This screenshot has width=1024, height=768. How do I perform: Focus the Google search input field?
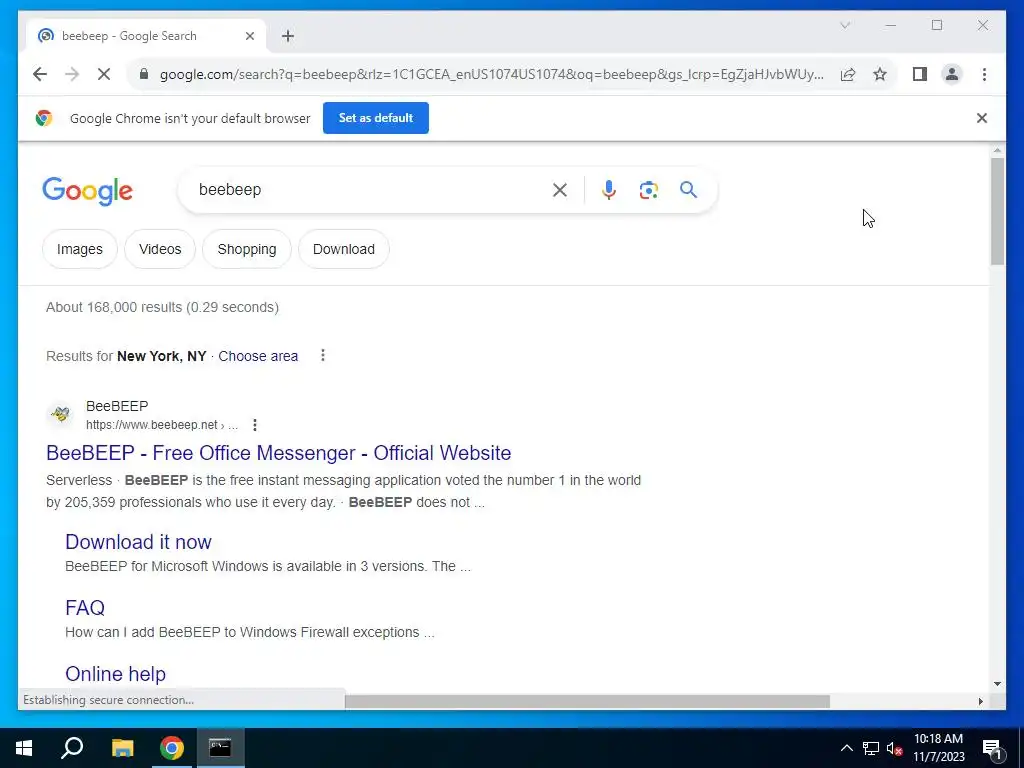(x=372, y=190)
